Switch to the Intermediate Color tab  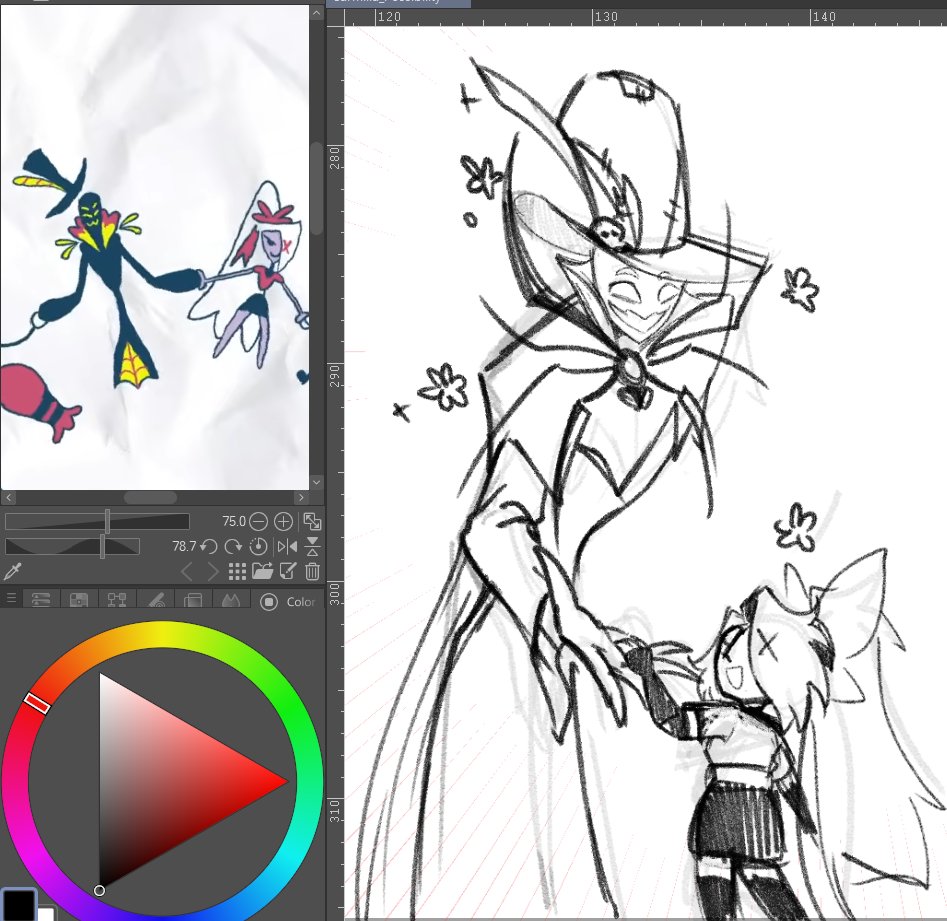pos(117,599)
